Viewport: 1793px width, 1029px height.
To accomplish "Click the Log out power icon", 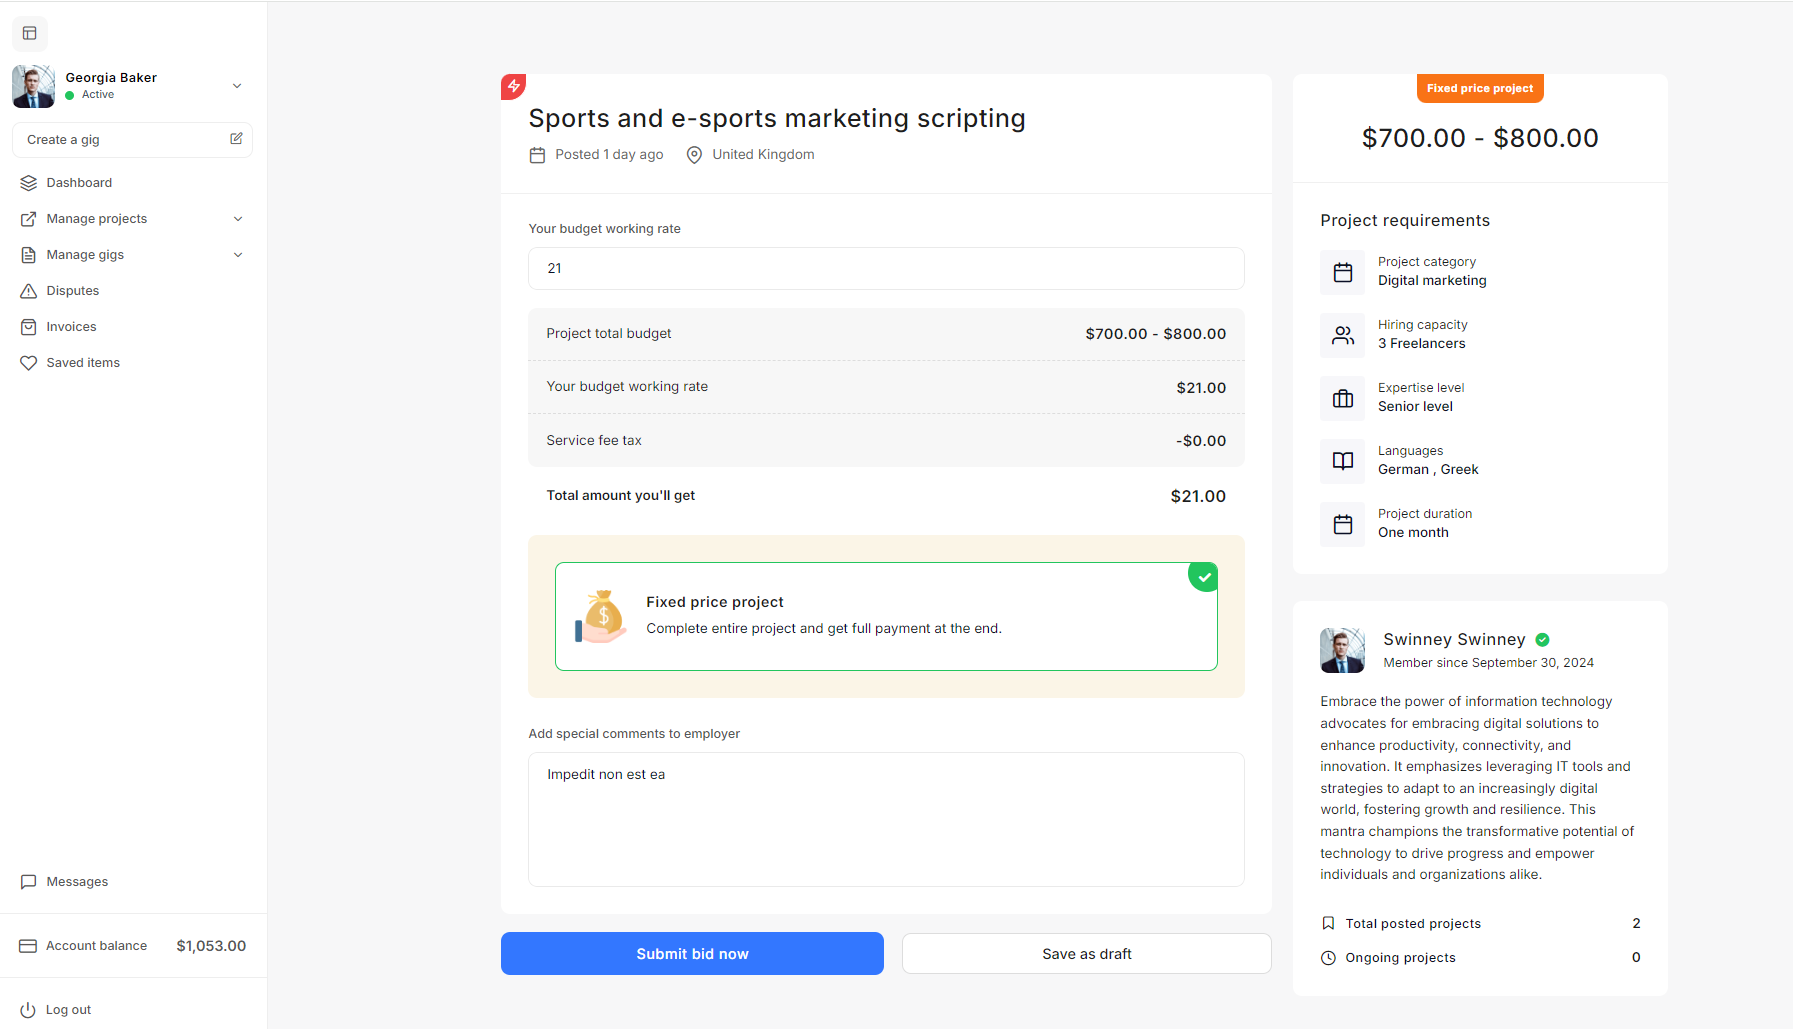I will click(x=28, y=1010).
